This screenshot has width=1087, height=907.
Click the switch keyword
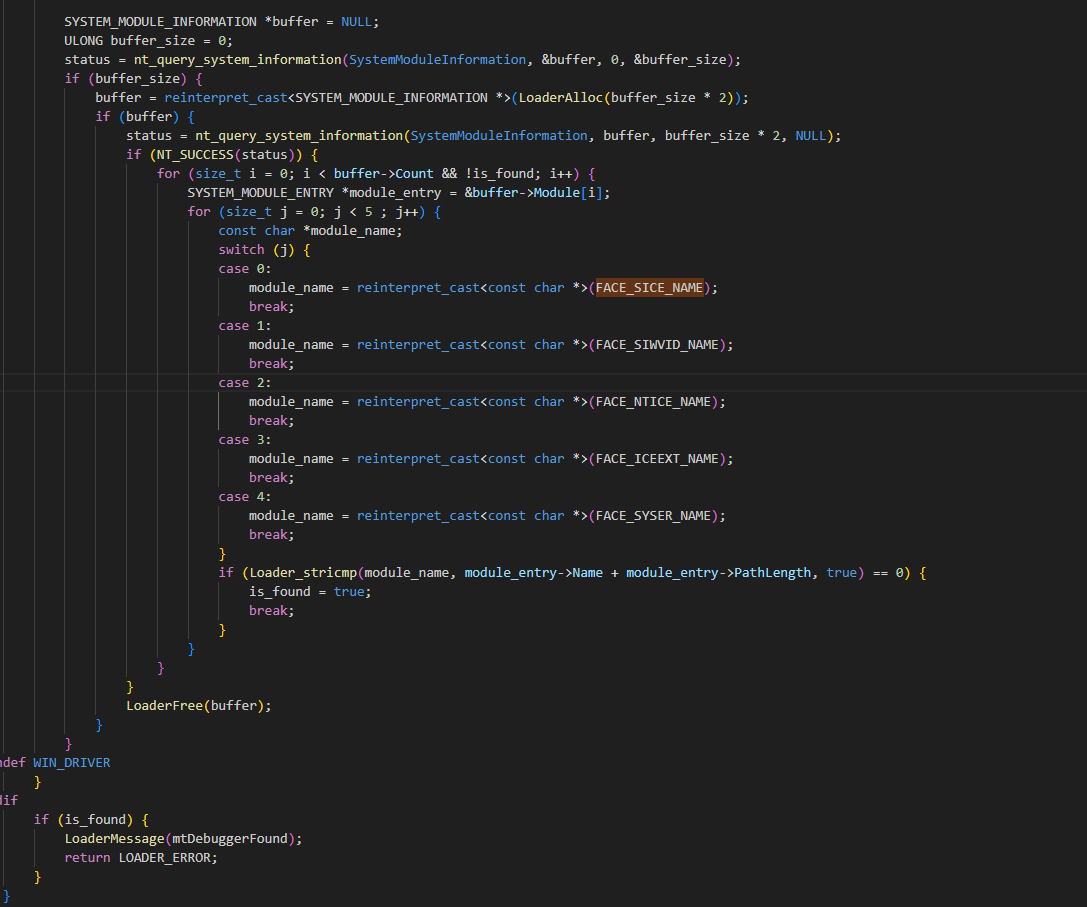[x=241, y=250]
